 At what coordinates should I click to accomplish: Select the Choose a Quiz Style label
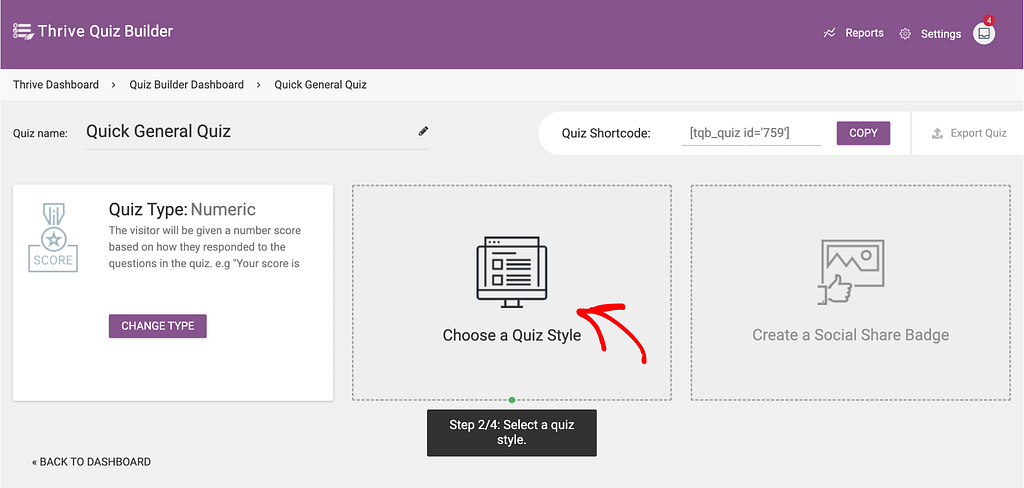pos(512,335)
